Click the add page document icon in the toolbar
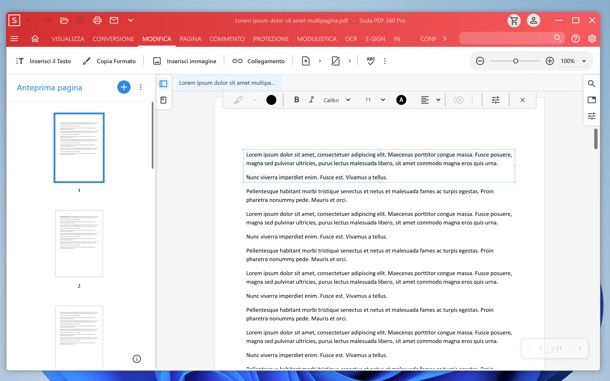The width and height of the screenshot is (610, 381). pyautogui.click(x=306, y=61)
